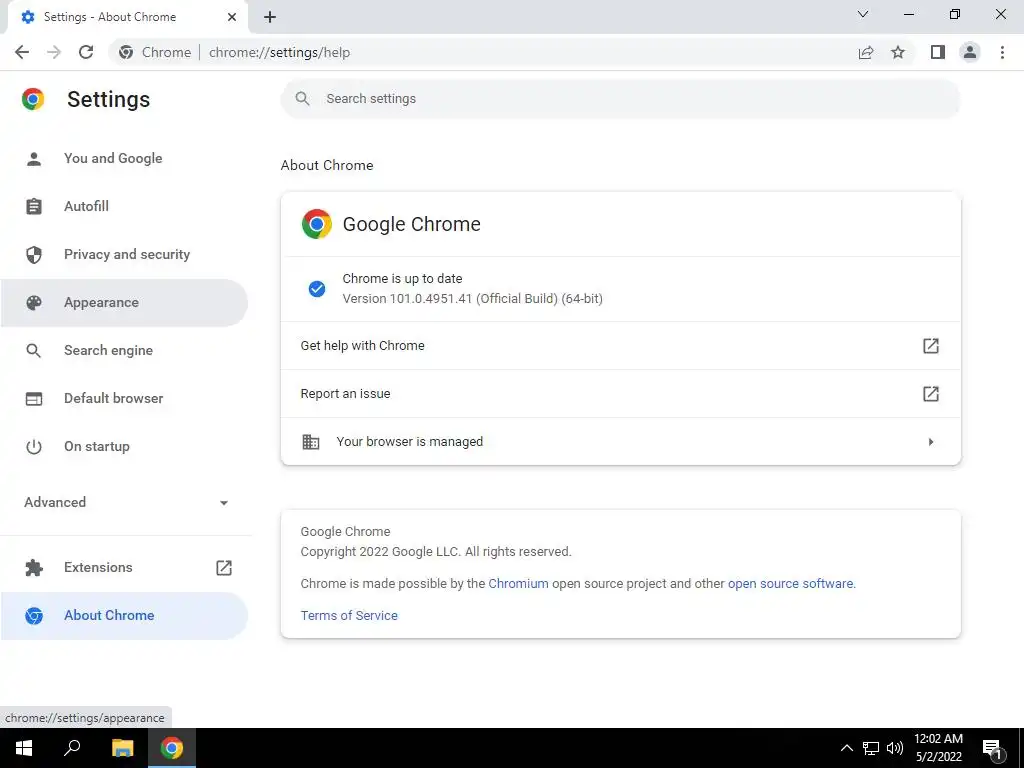
Task: Open the notification center icon
Action: (993, 748)
